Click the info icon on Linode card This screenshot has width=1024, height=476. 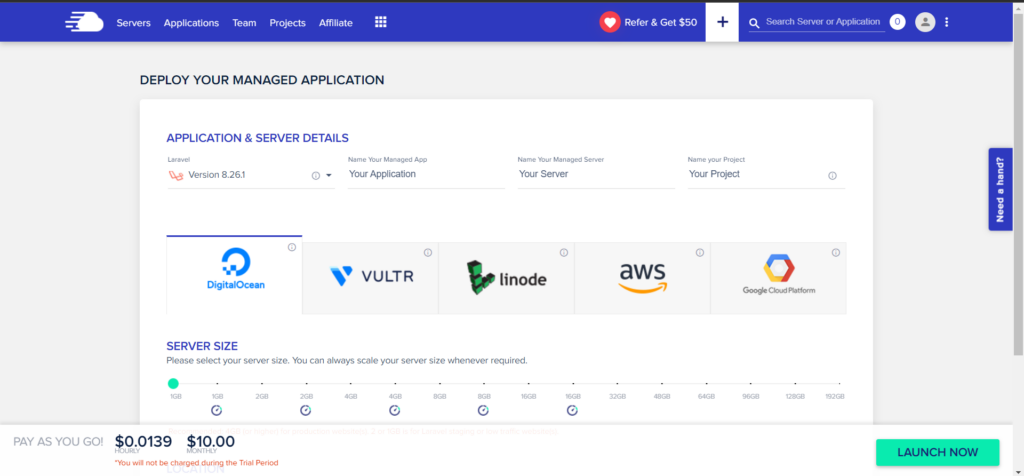click(x=564, y=253)
